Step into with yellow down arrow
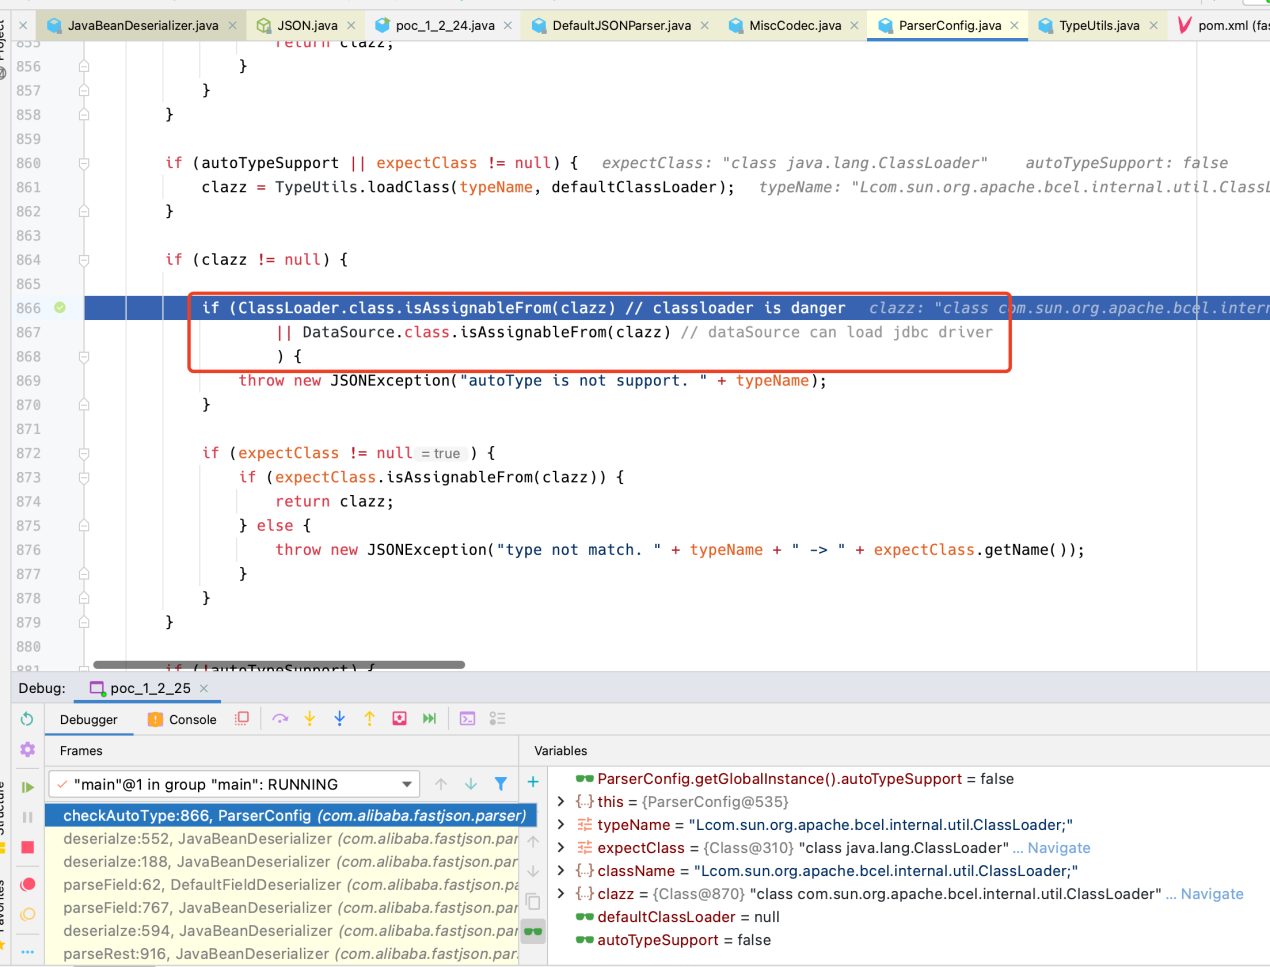This screenshot has height=967, width=1270. click(x=310, y=719)
